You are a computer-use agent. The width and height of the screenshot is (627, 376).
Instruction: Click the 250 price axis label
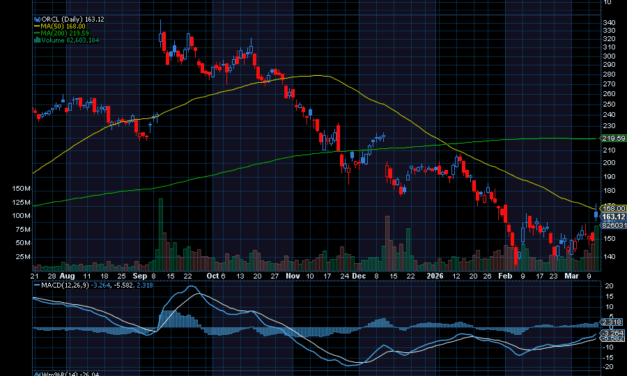(609, 104)
